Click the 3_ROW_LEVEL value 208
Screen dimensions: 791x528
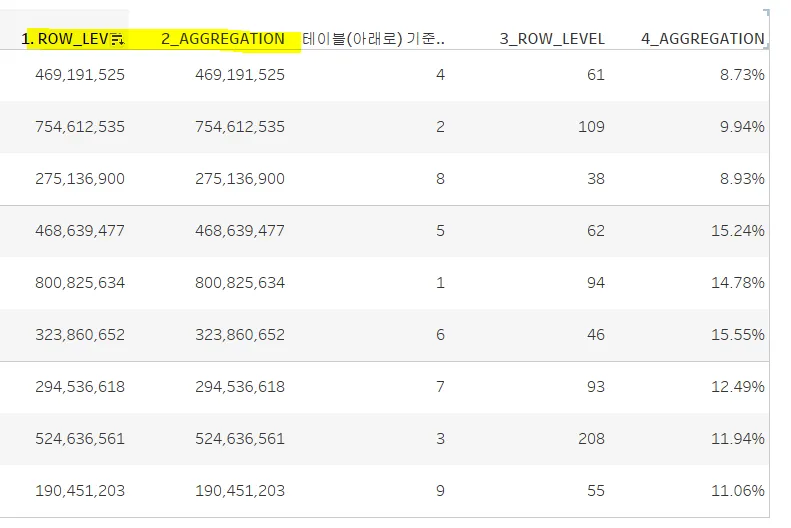[x=591, y=438]
